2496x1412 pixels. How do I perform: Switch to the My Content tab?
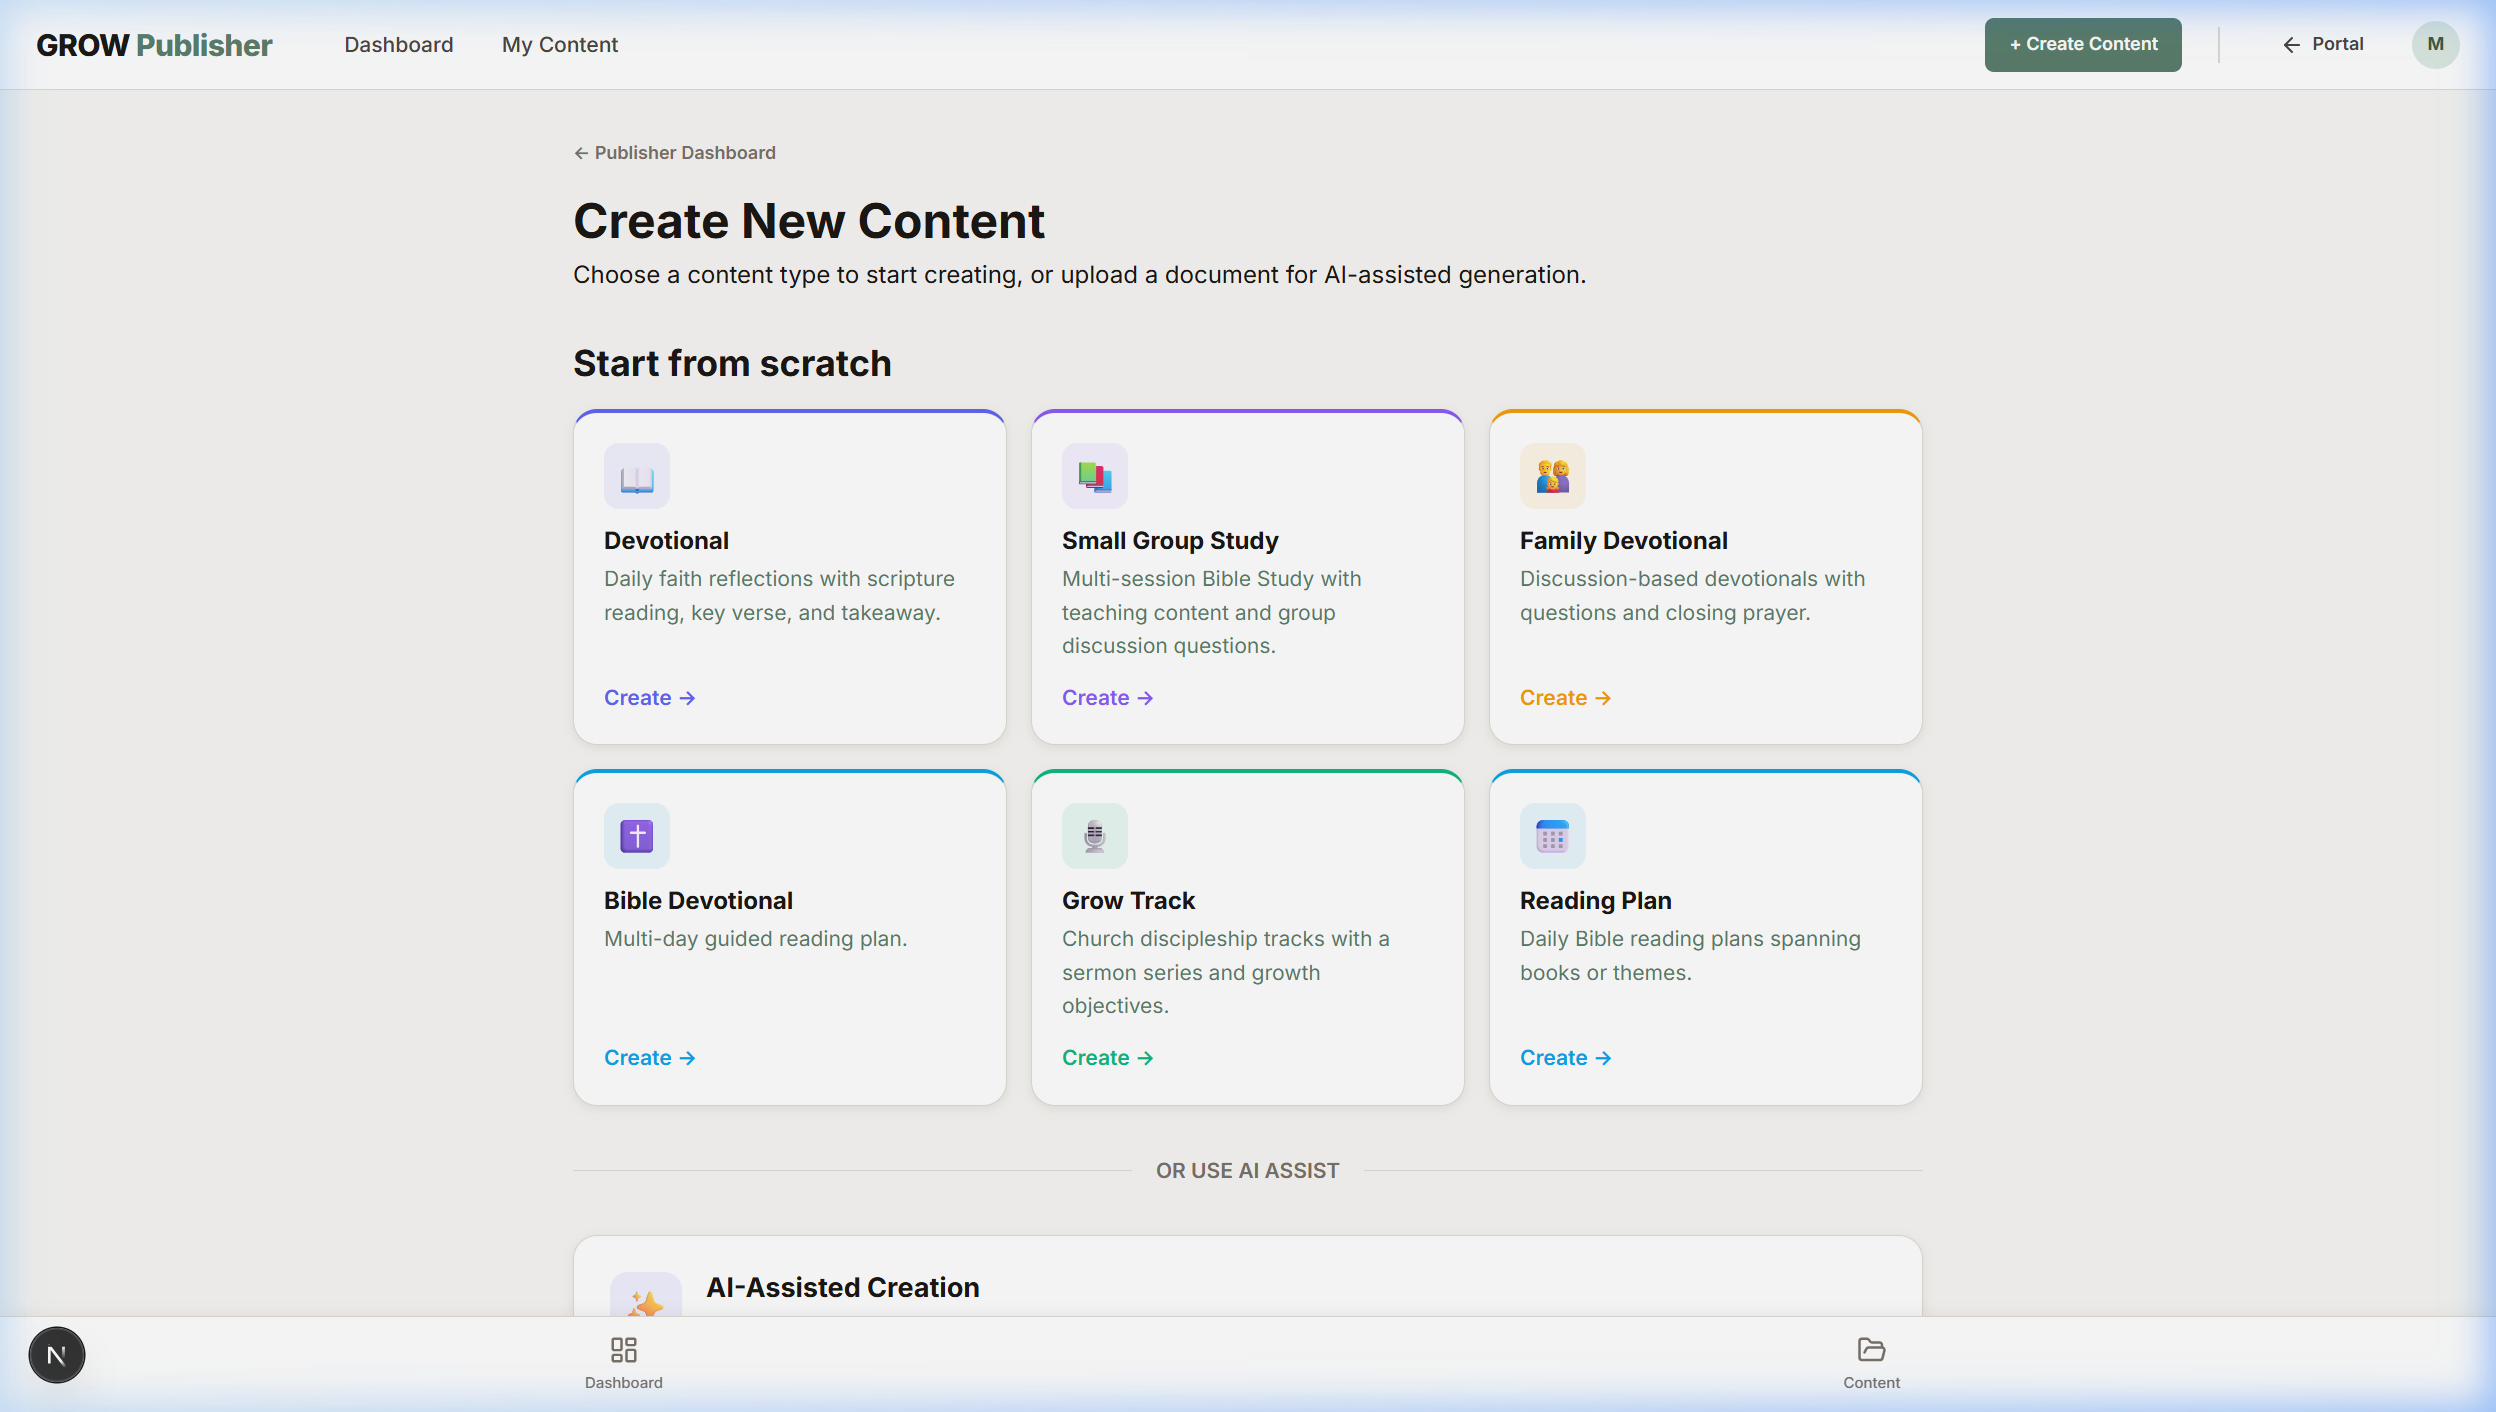(x=559, y=44)
